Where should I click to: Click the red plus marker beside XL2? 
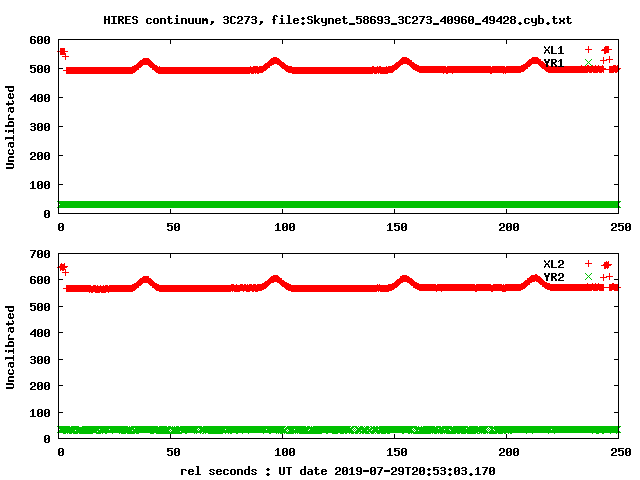pos(588,263)
